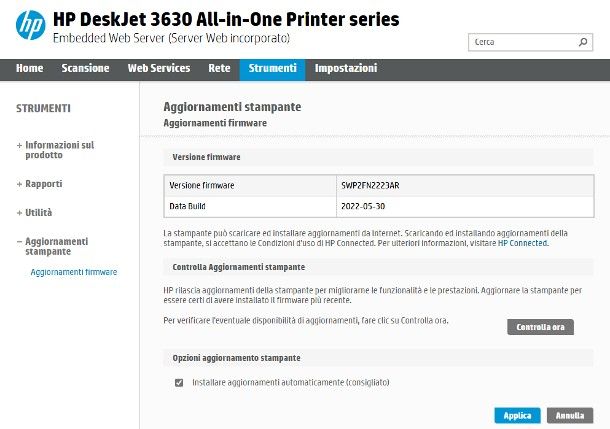
Task: Open Aggiornamenti firmware sidebar link
Action: 74,272
